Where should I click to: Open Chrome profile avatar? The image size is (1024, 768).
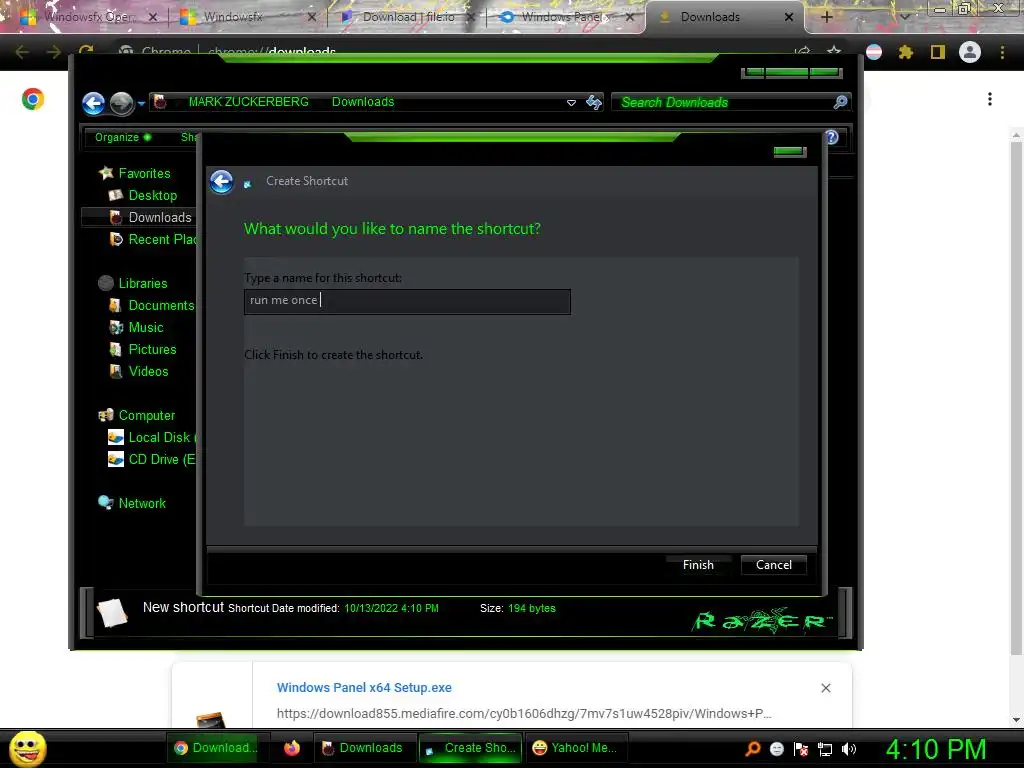pyautogui.click(x=970, y=52)
